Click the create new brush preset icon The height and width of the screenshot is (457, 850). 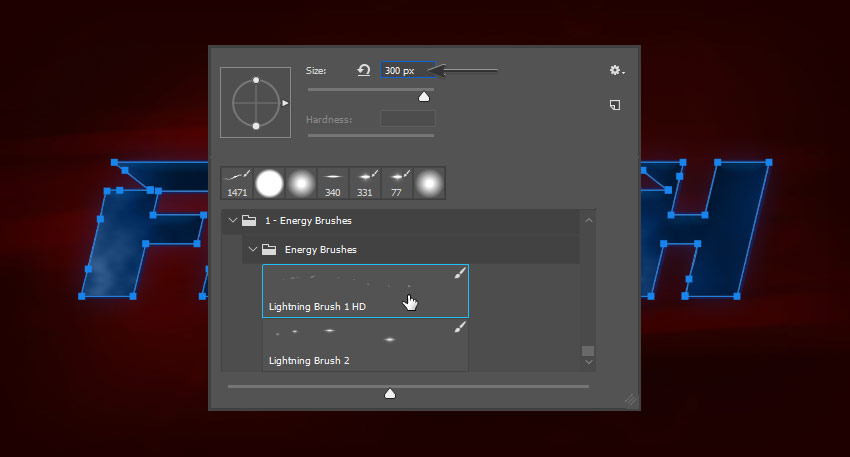(x=616, y=105)
